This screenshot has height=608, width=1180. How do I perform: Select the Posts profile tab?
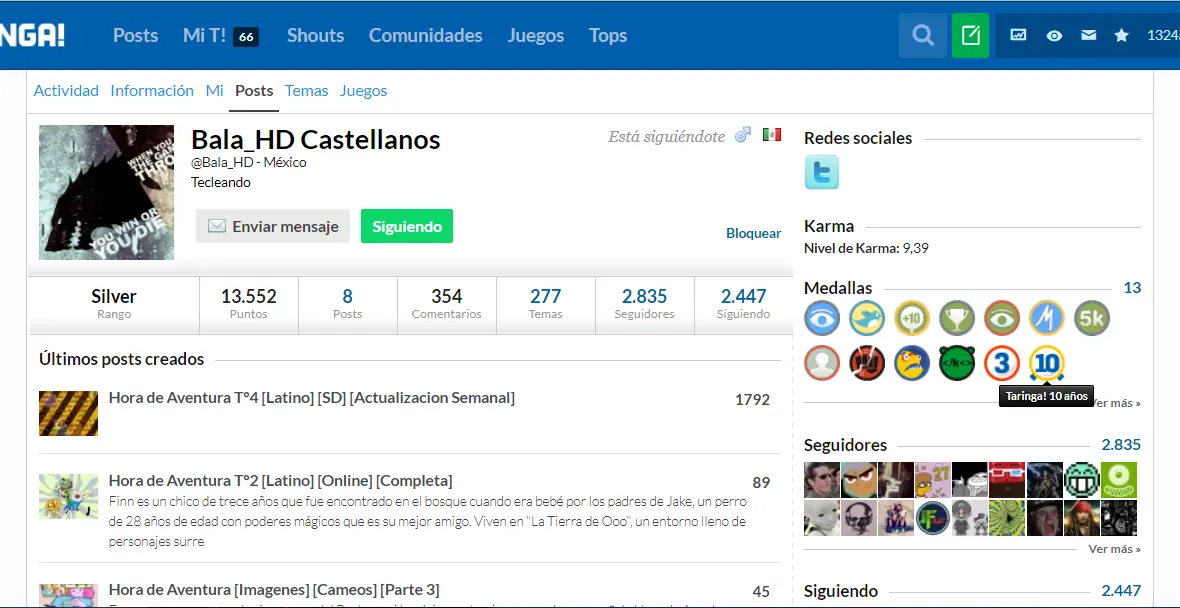254,90
